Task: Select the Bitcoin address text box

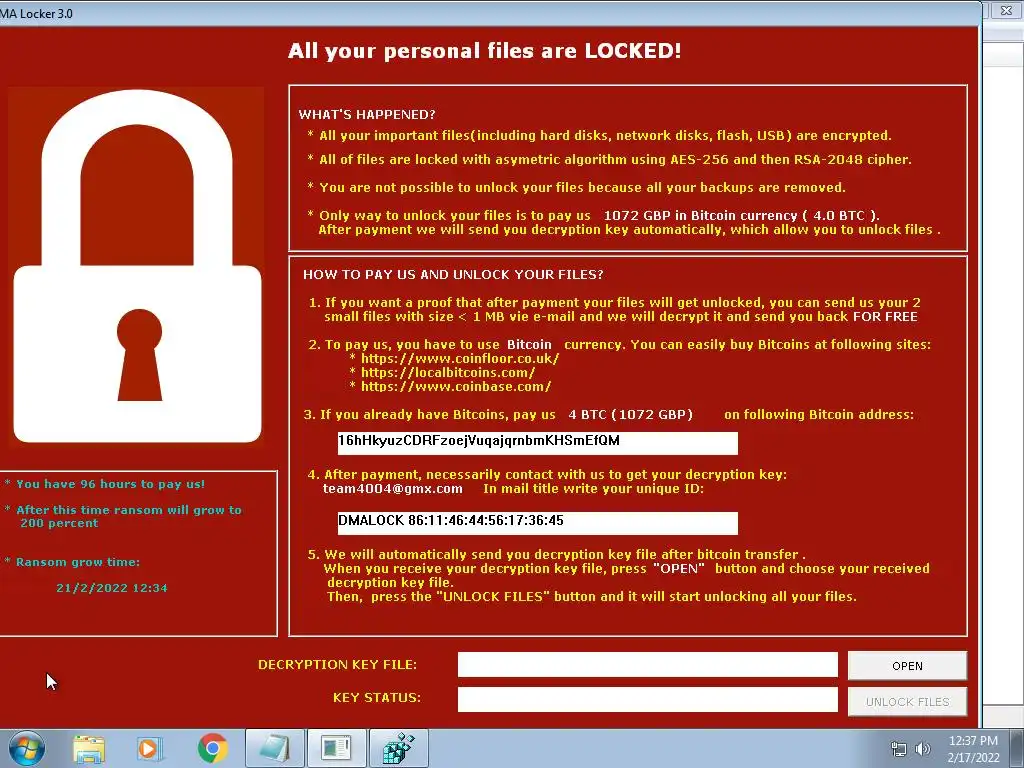Action: (x=537, y=443)
